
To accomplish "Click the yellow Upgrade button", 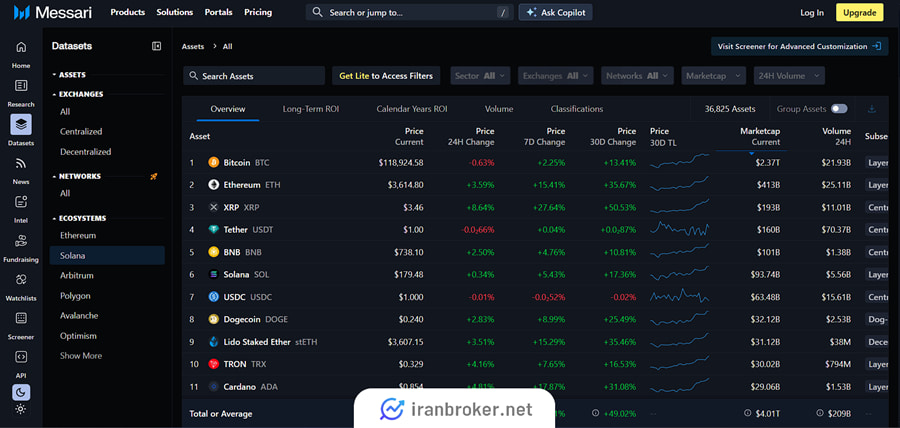I will tap(859, 13).
